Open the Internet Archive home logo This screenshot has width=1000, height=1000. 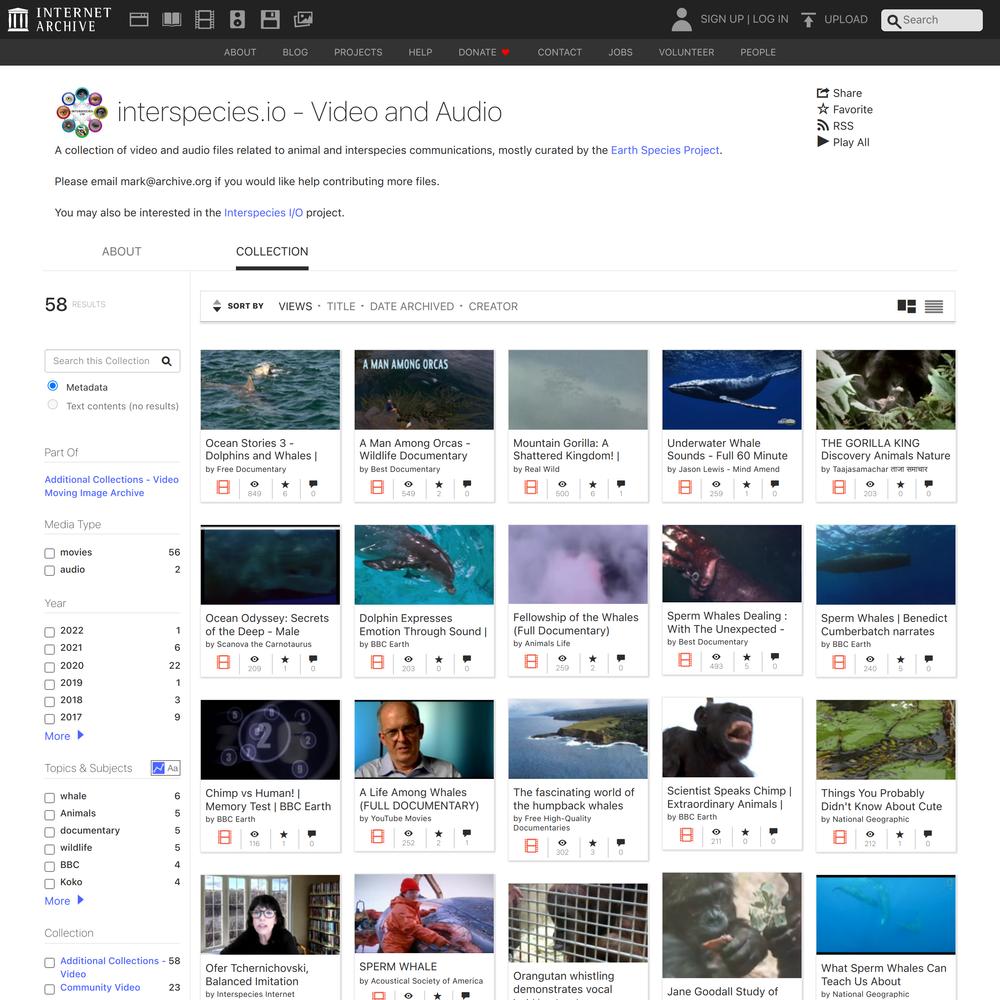click(59, 19)
